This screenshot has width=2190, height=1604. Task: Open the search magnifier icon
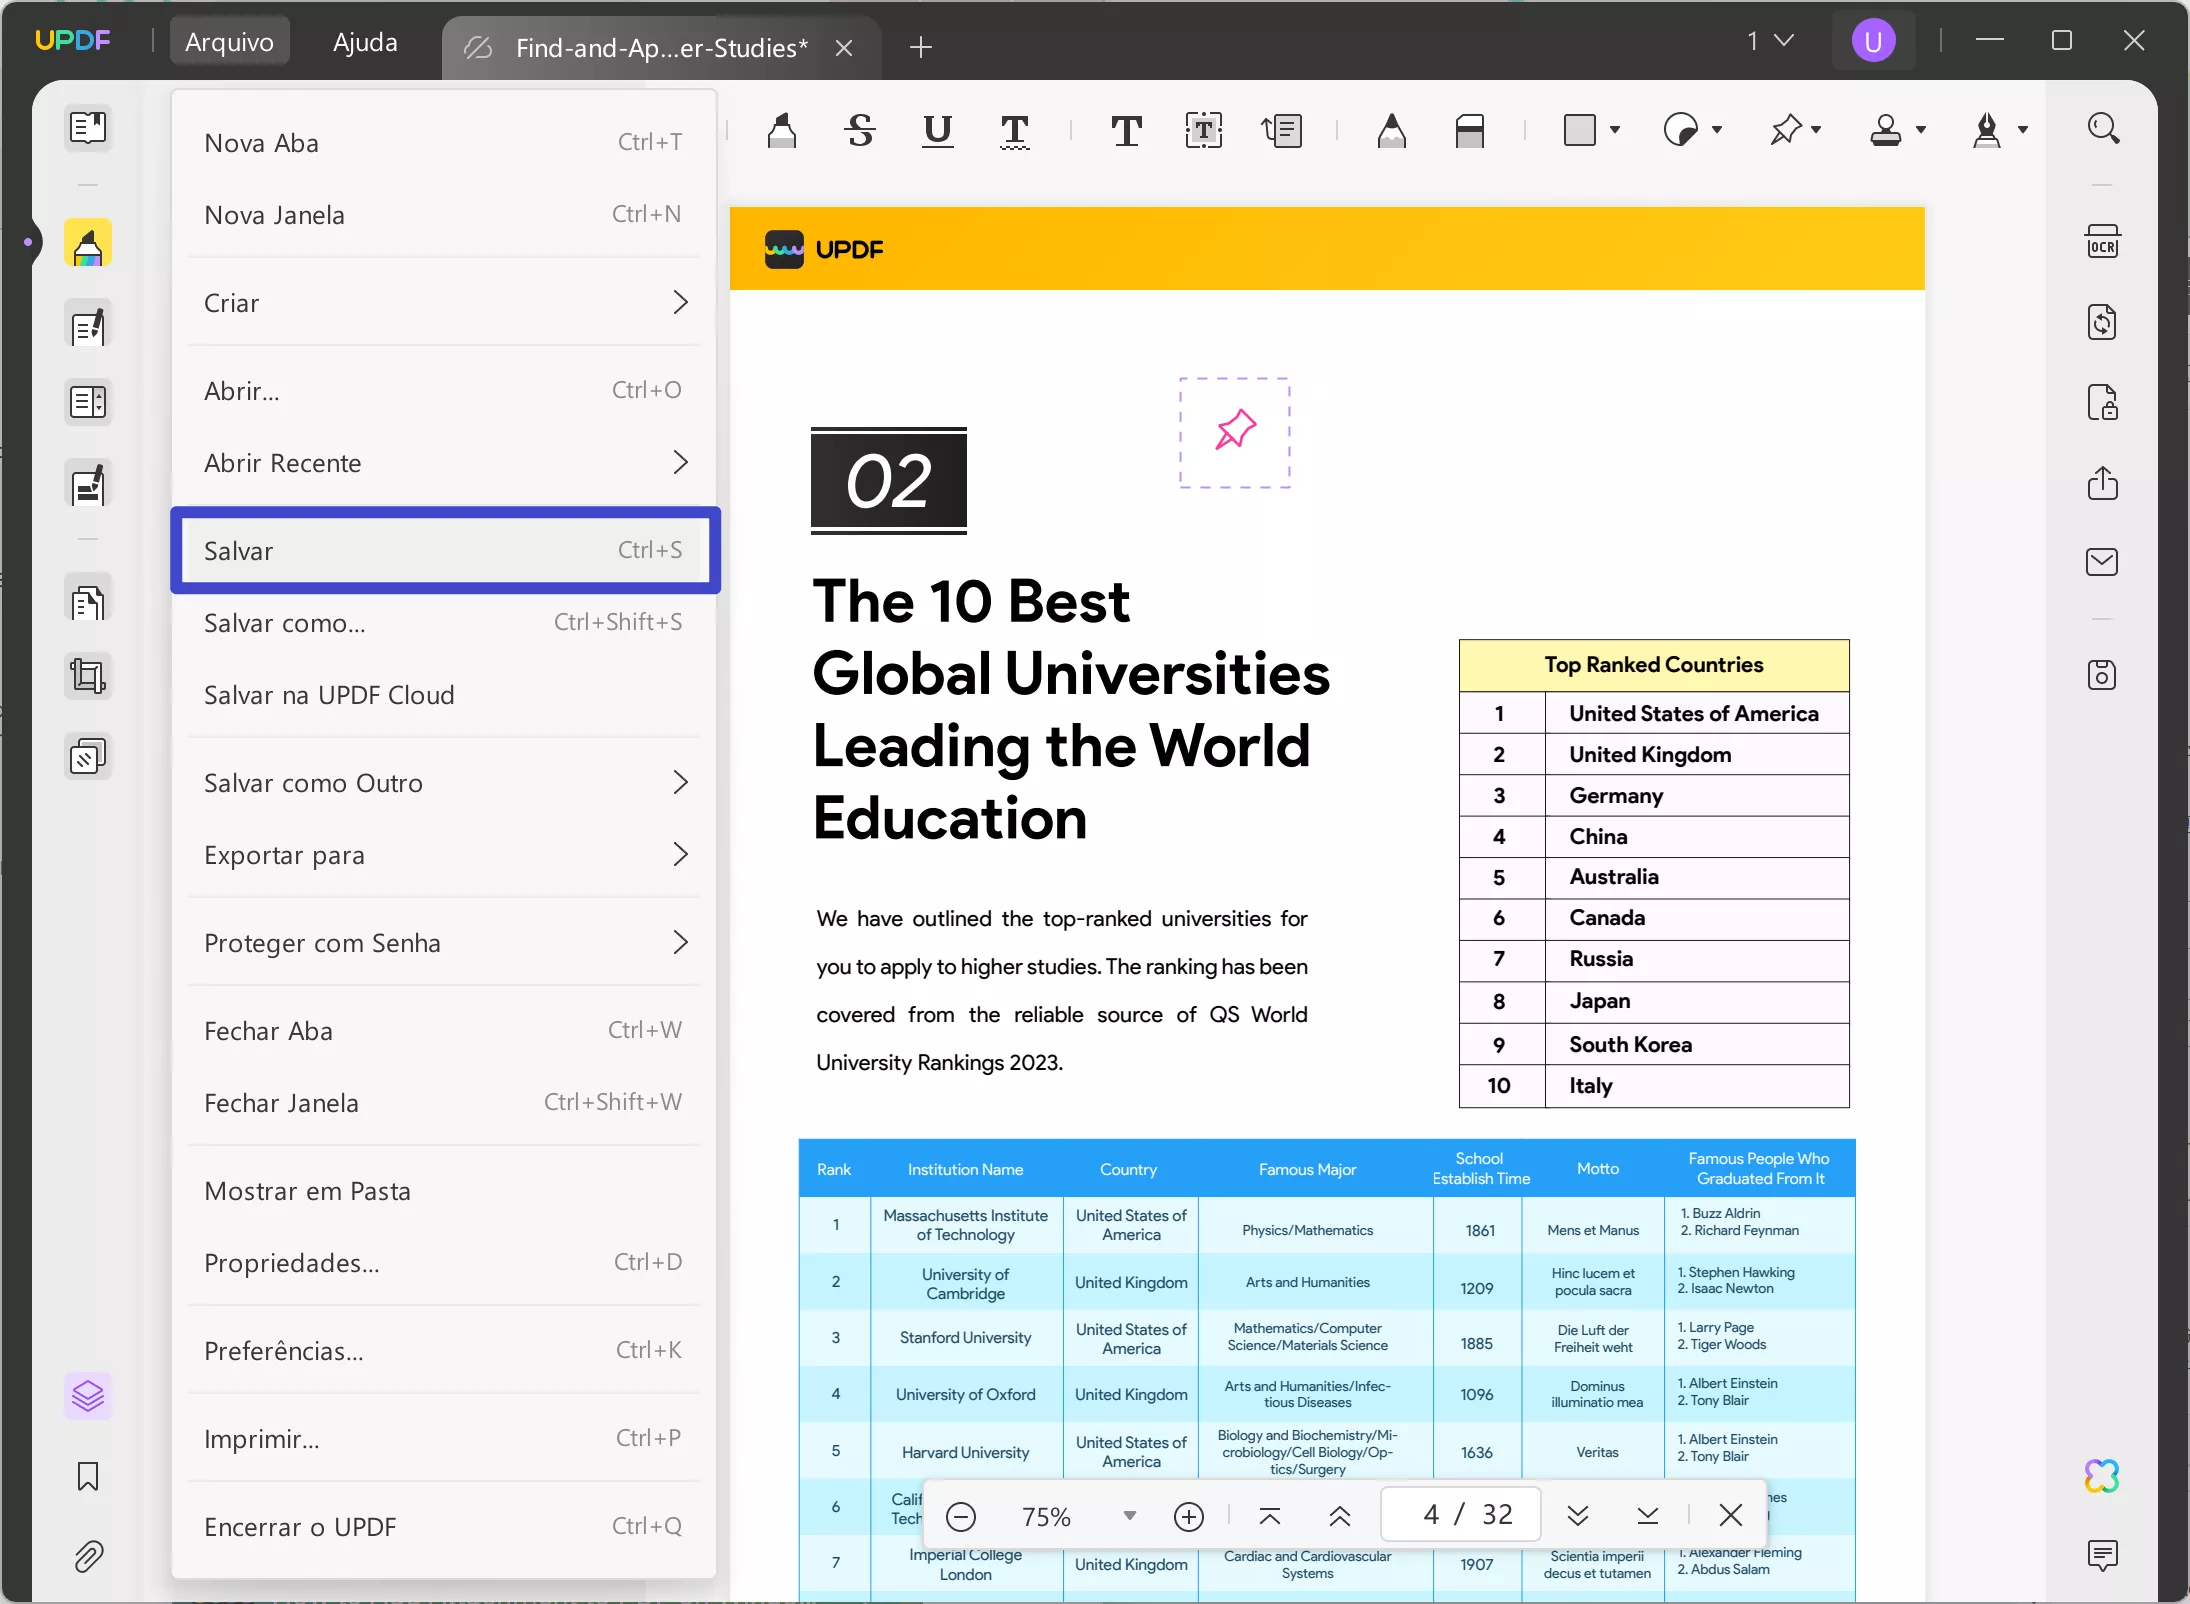click(x=2103, y=128)
